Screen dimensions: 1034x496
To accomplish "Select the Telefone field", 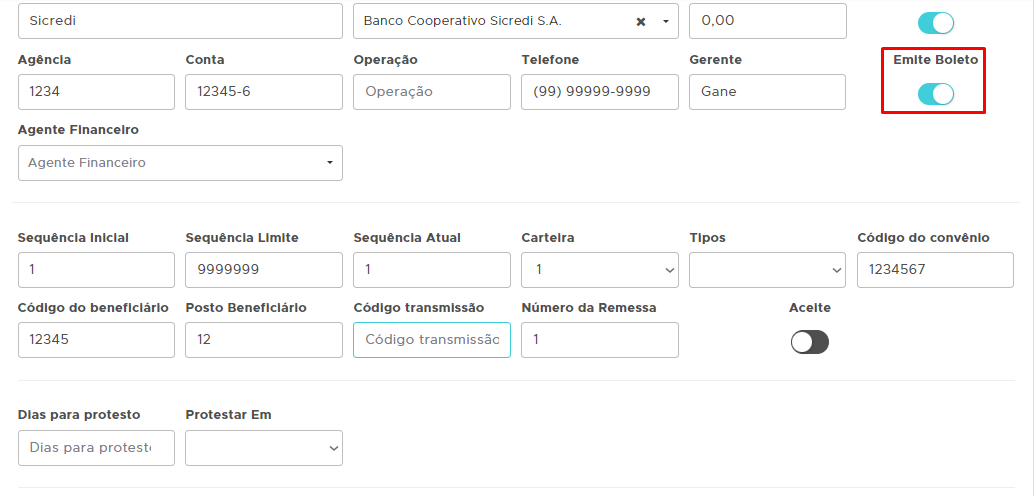I will [x=599, y=92].
